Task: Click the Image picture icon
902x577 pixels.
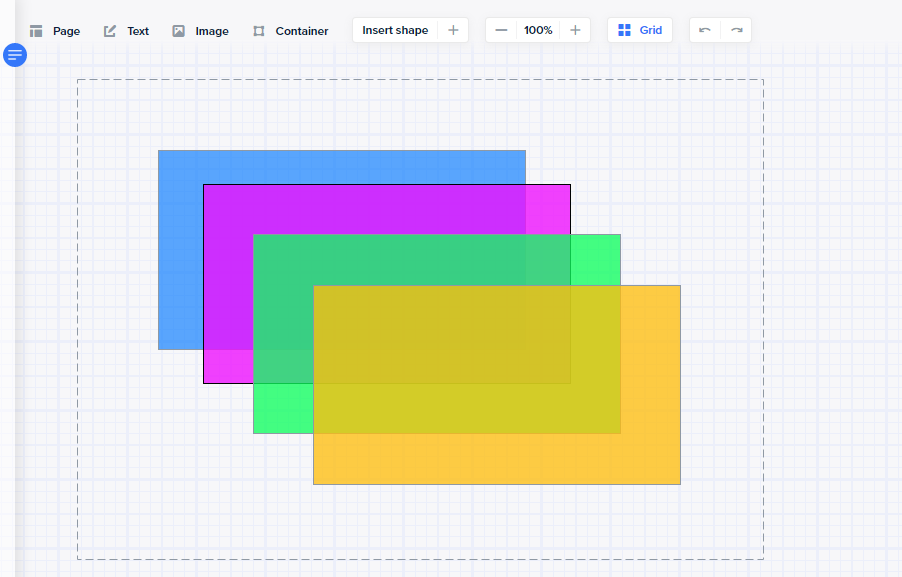Action: (x=179, y=31)
